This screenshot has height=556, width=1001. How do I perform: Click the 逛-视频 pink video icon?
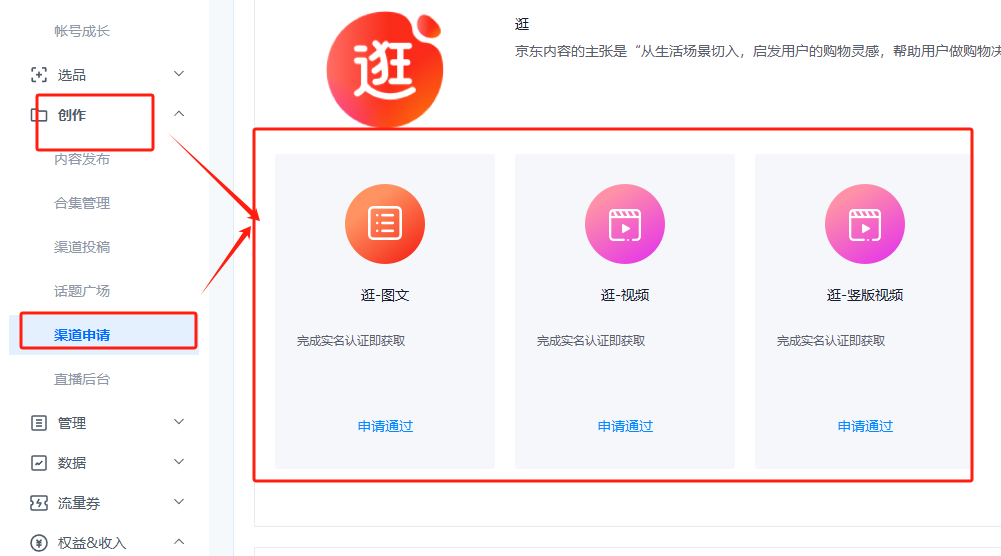point(625,224)
